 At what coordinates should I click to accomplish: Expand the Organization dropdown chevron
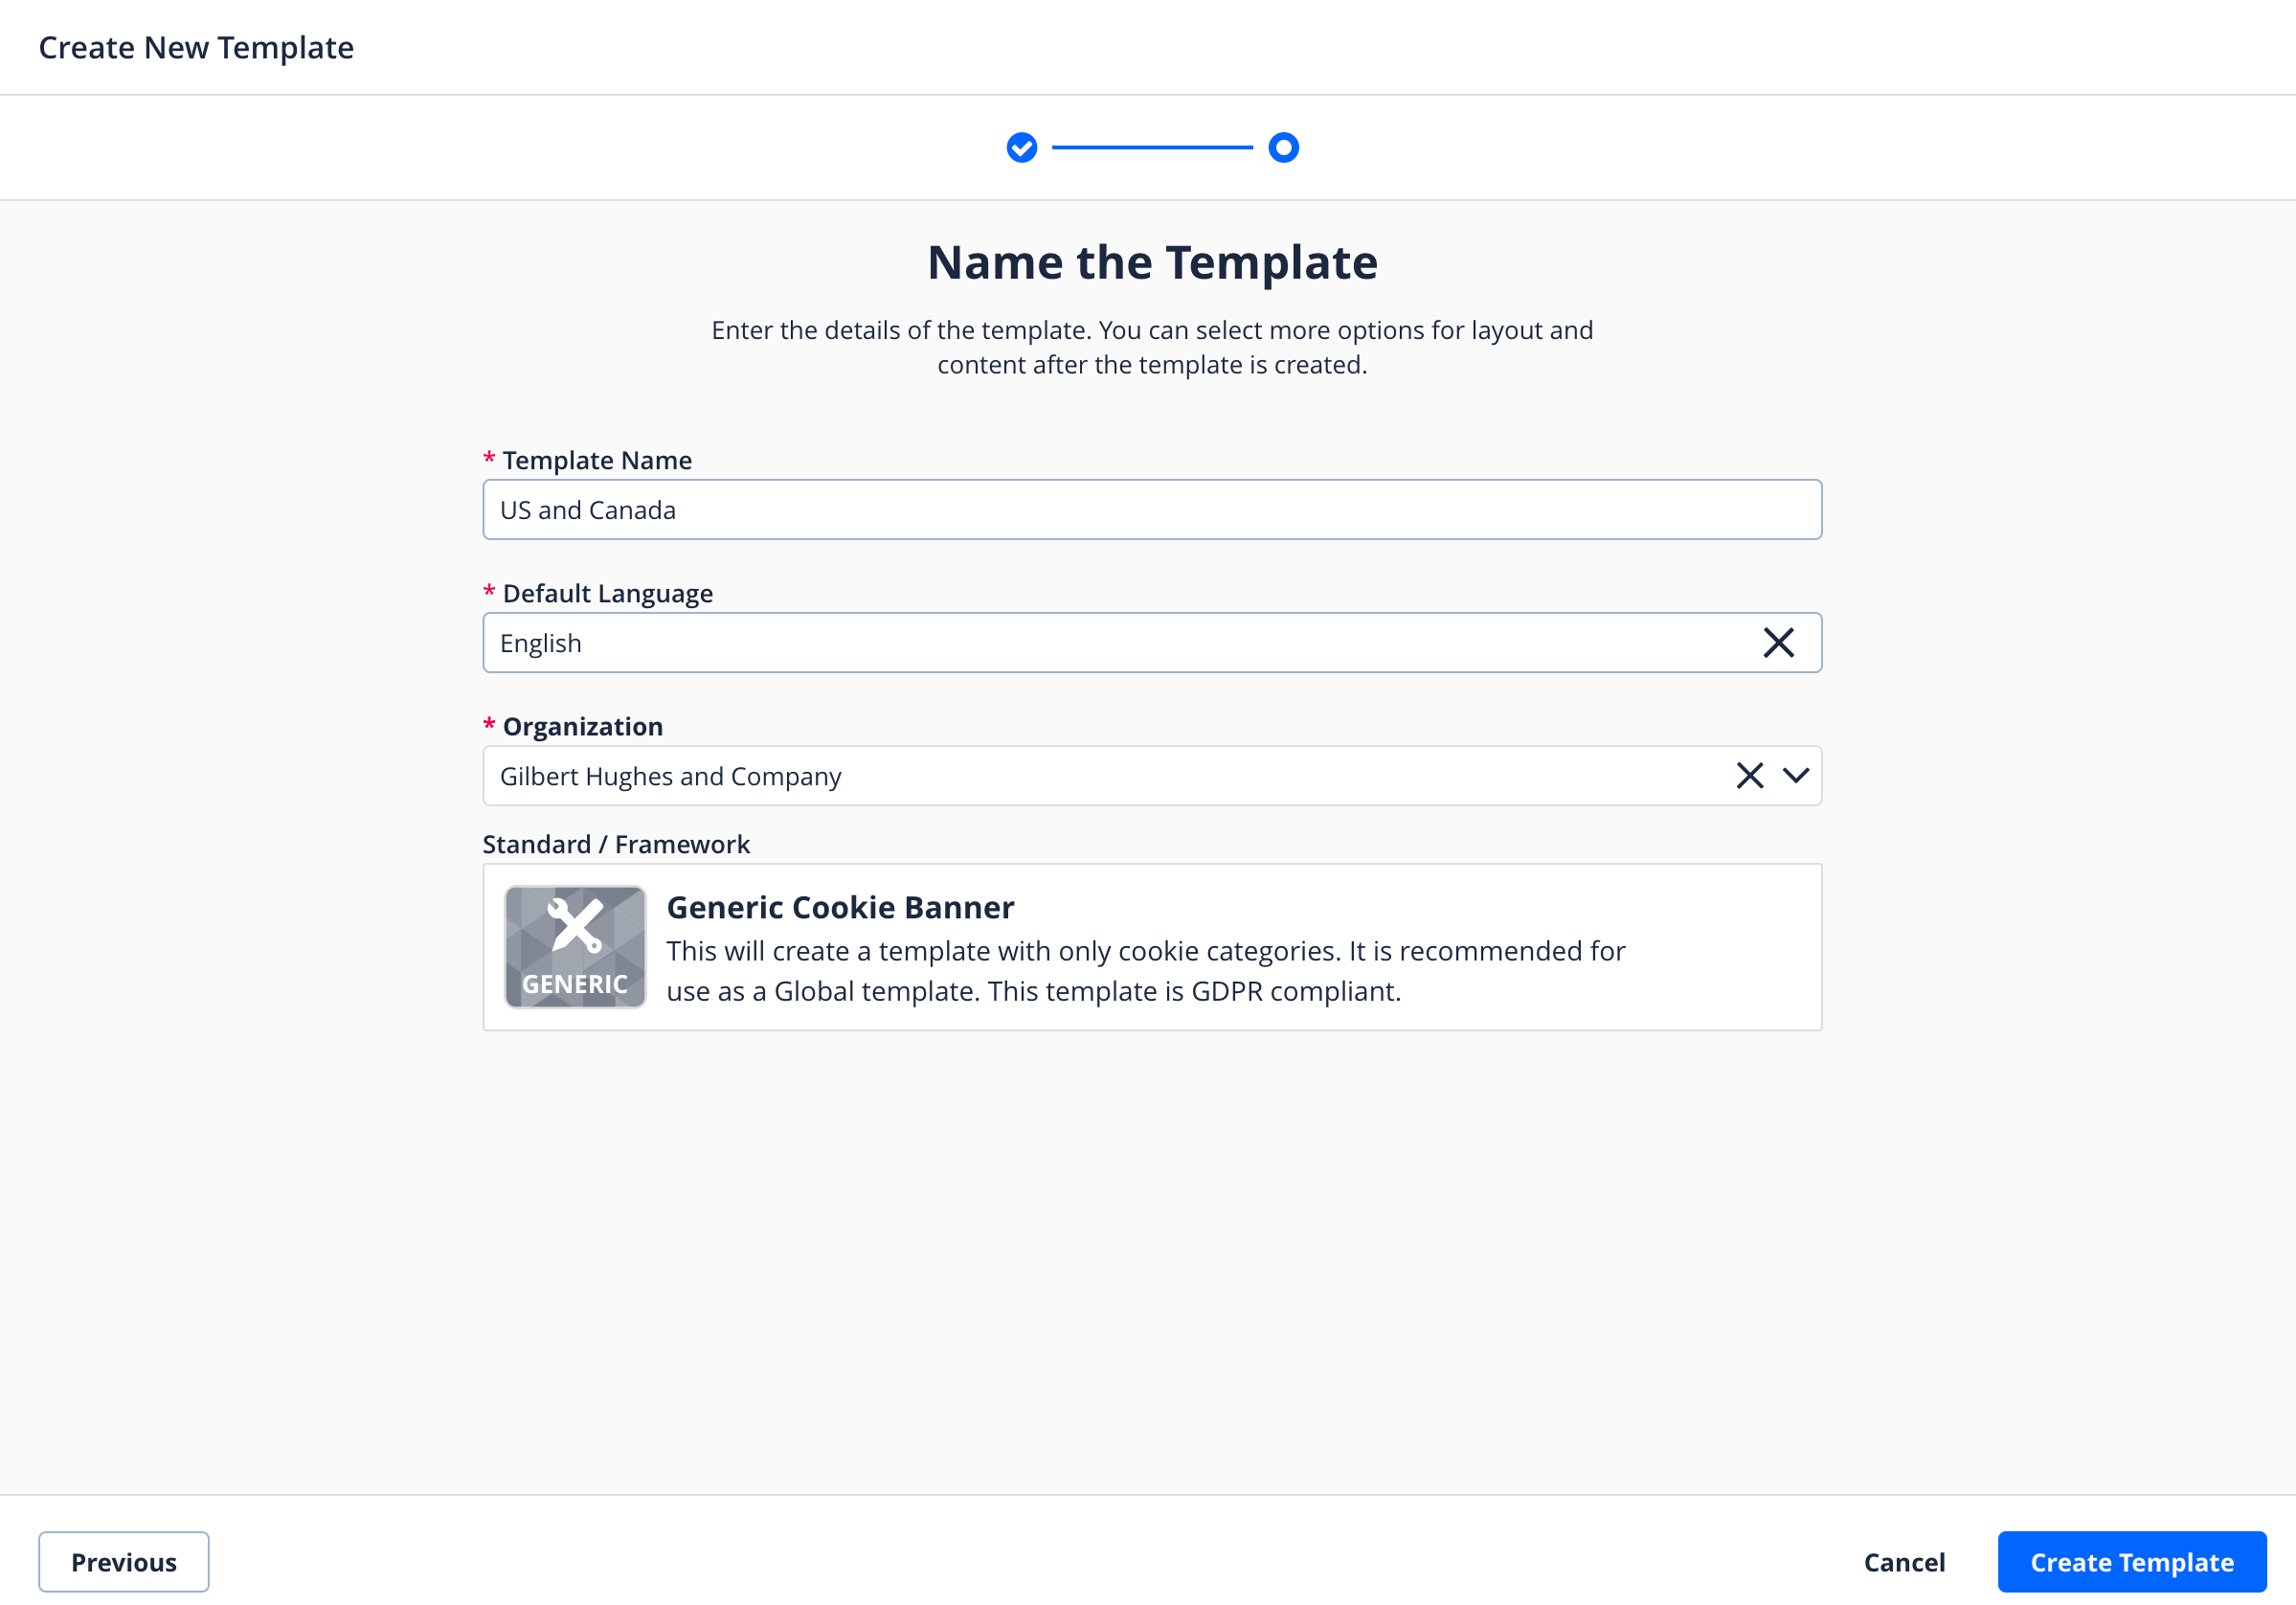pyautogui.click(x=1796, y=776)
